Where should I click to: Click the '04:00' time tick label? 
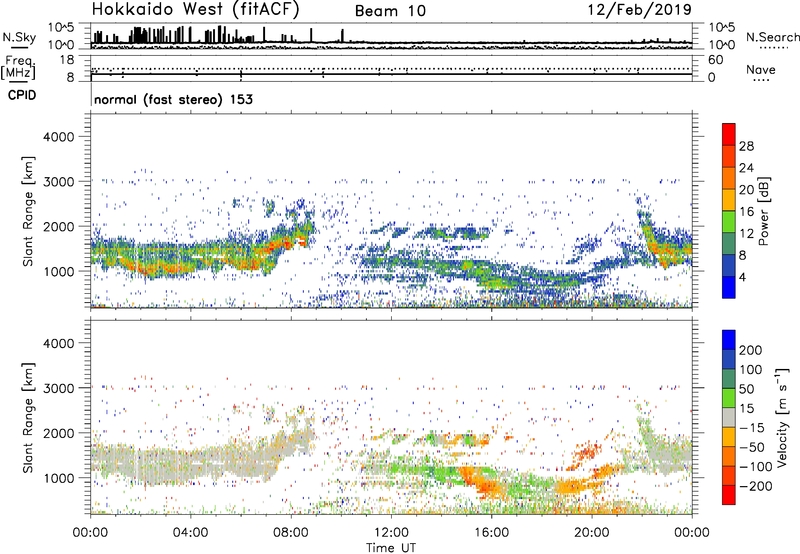(x=190, y=533)
